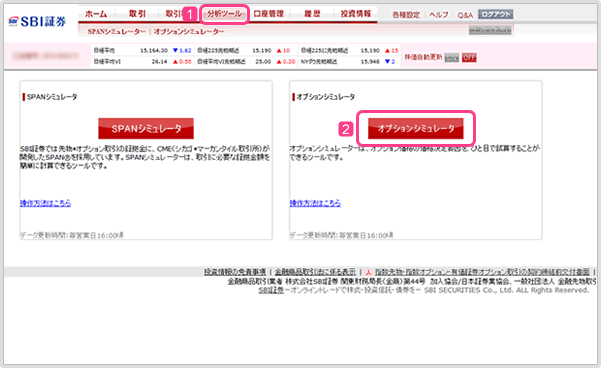Image resolution: width=601 pixels, height=368 pixels.
Task: Click the SPANシミュレータ panel heading
Action: pos(52,97)
